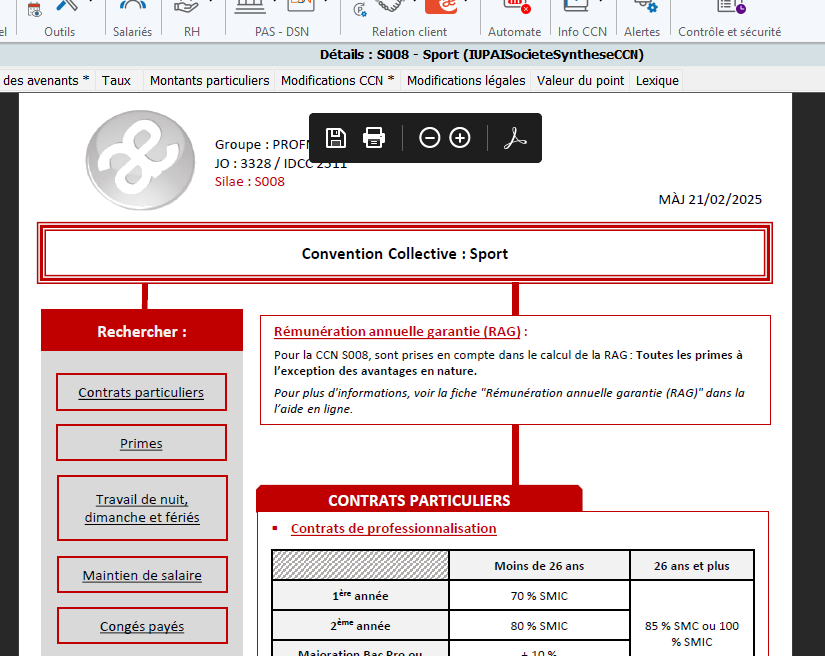
Task: Select the '1ère année' row label
Action: click(x=360, y=596)
